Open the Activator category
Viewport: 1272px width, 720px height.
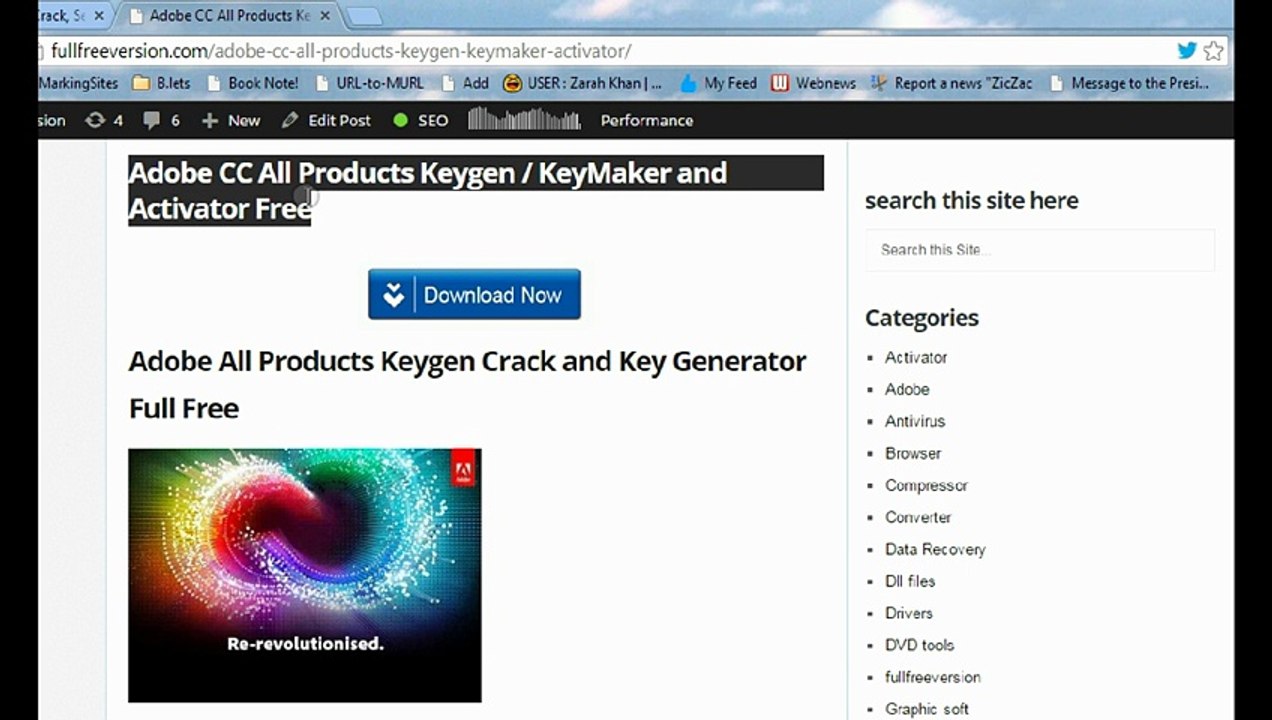(916, 357)
